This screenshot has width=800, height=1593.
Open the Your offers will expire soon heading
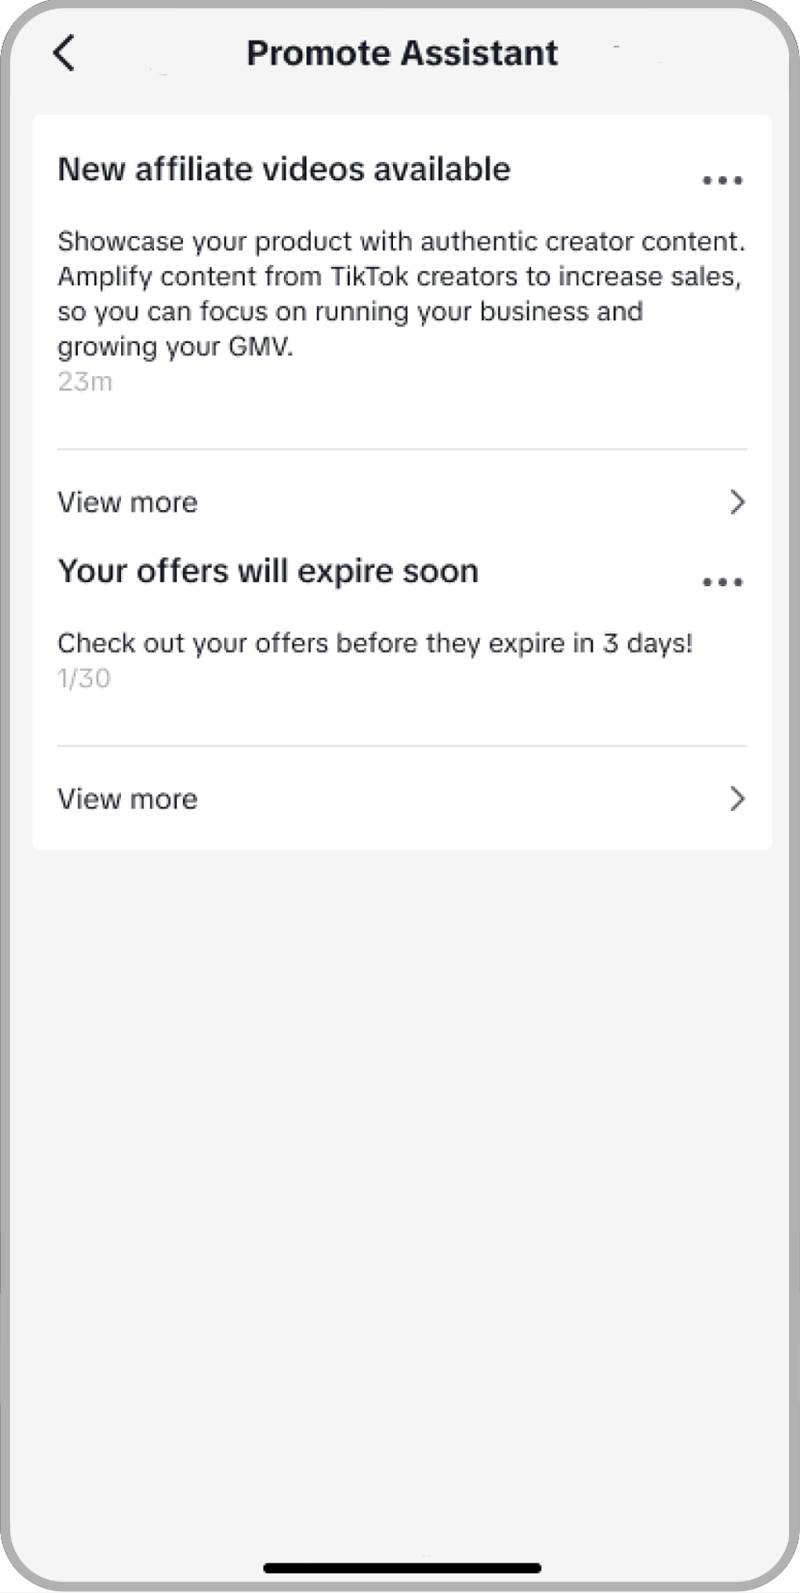268,571
